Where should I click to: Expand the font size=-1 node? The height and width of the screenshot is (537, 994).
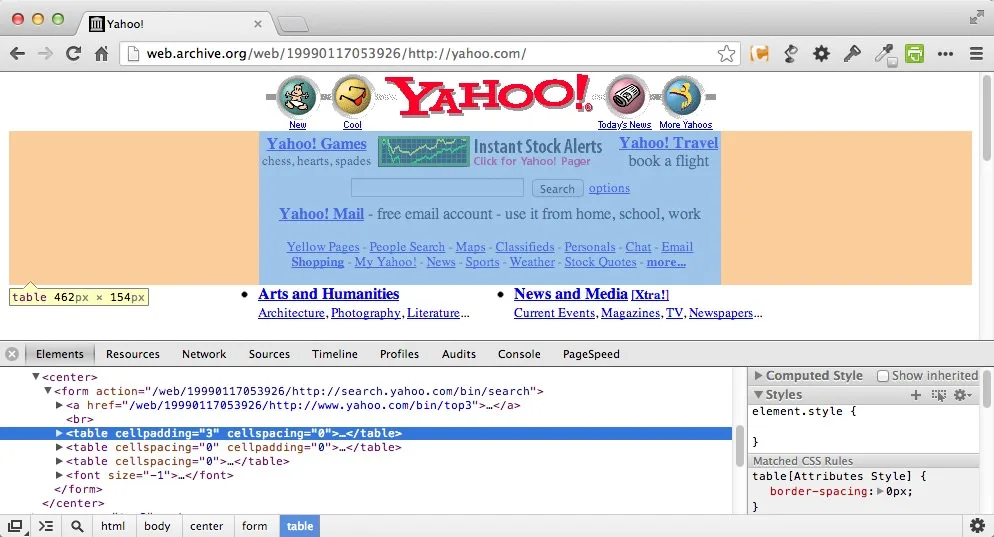click(x=59, y=475)
